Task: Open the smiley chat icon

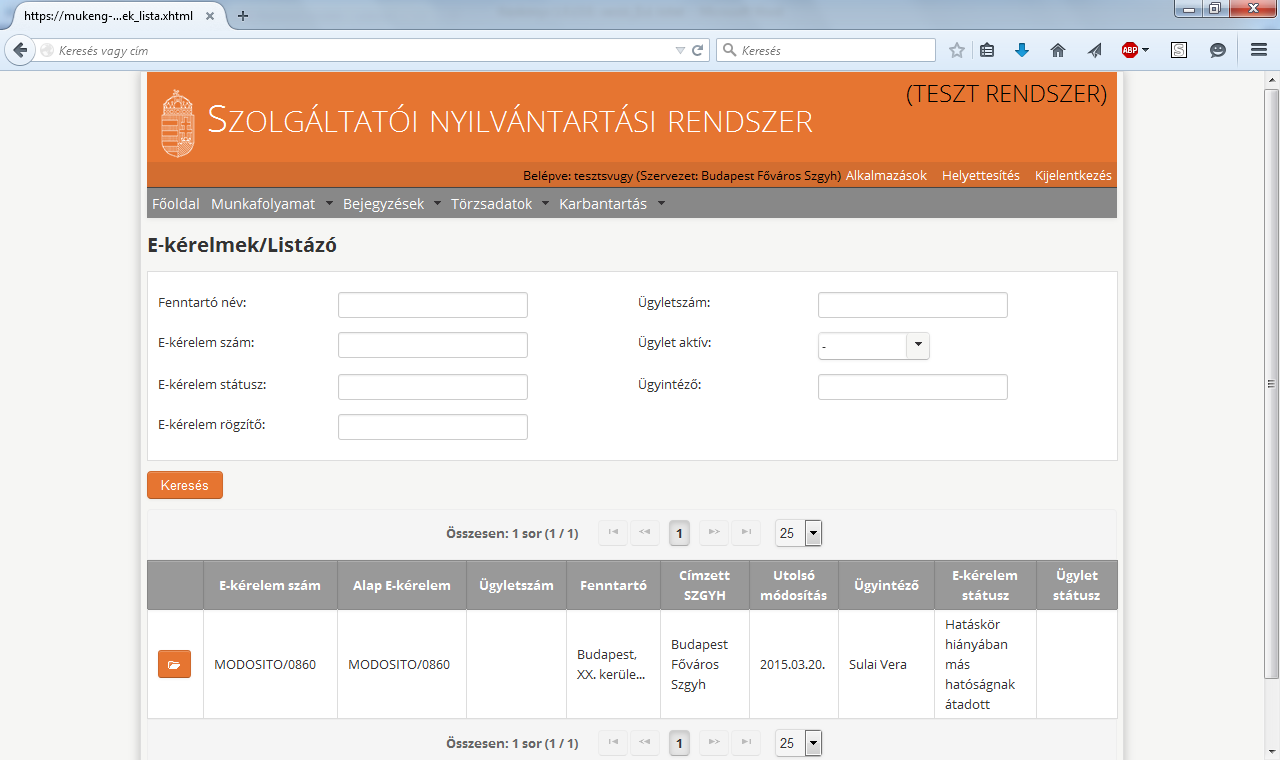Action: point(1218,50)
